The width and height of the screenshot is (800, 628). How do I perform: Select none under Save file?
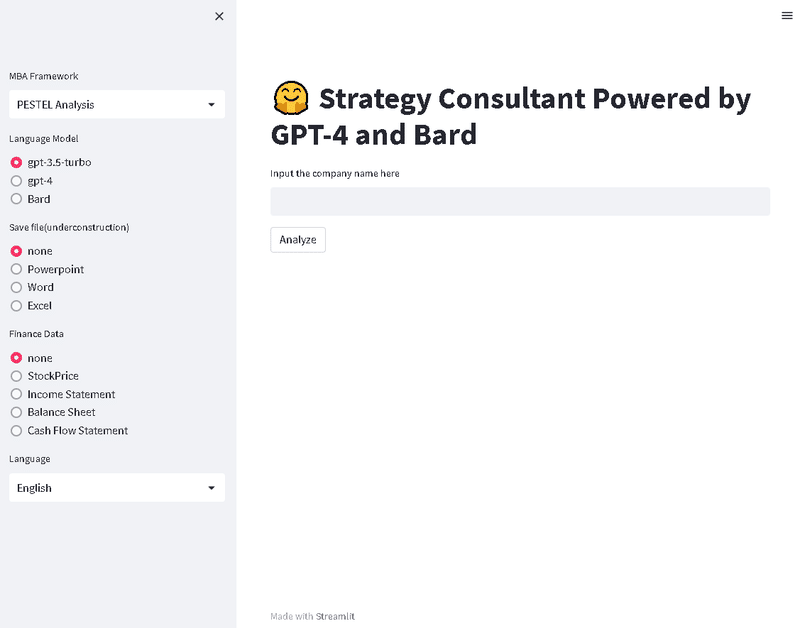click(32, 251)
